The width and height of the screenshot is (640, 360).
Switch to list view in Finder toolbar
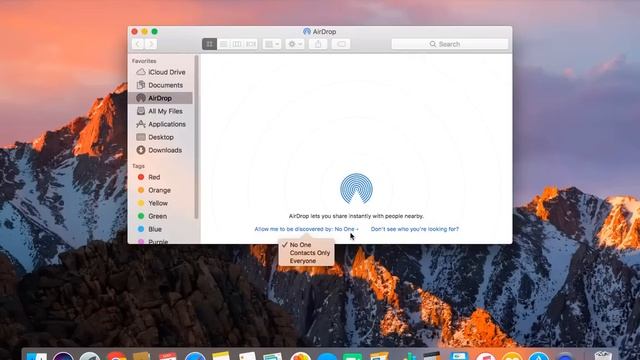[223, 44]
